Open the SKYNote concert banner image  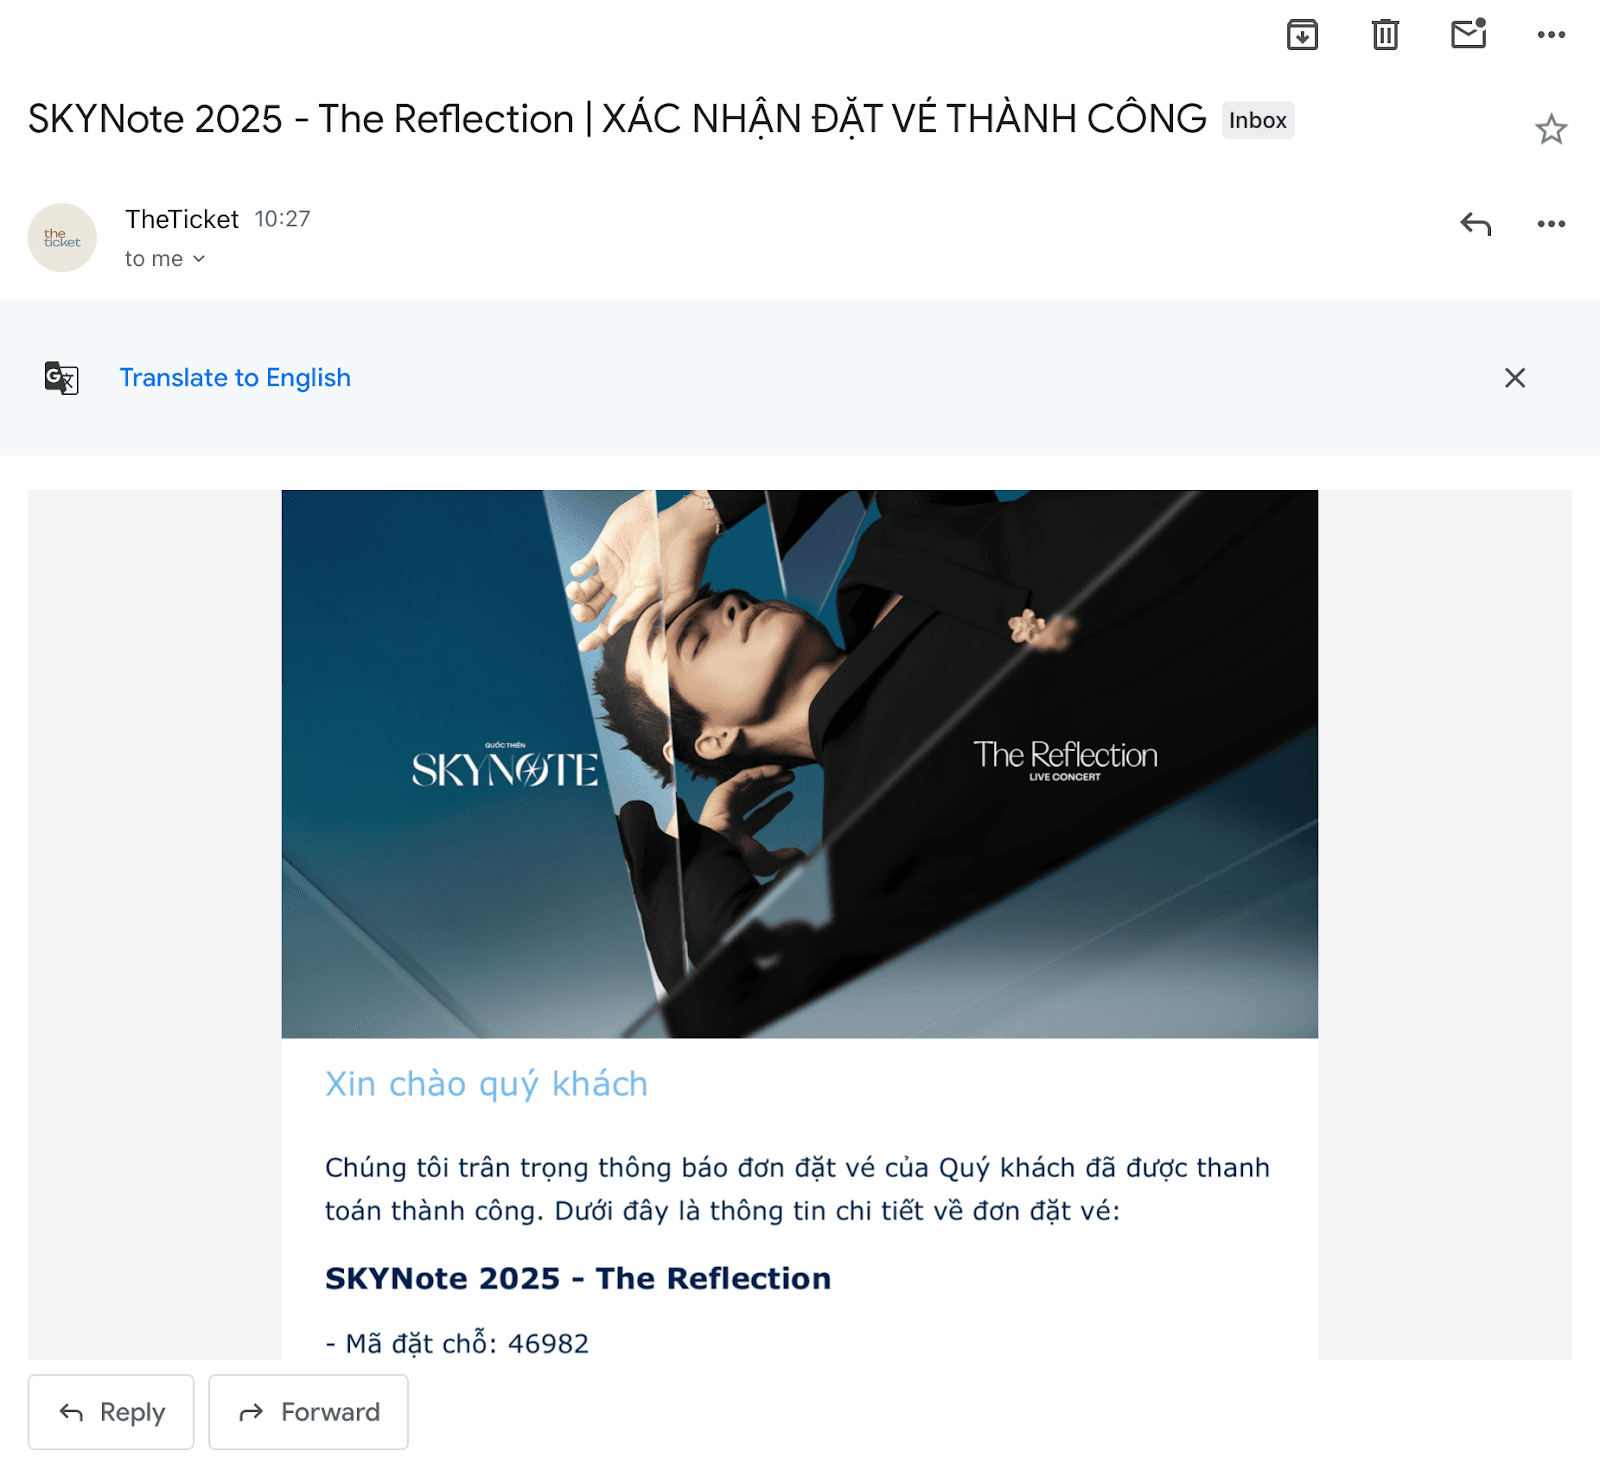pos(800,764)
